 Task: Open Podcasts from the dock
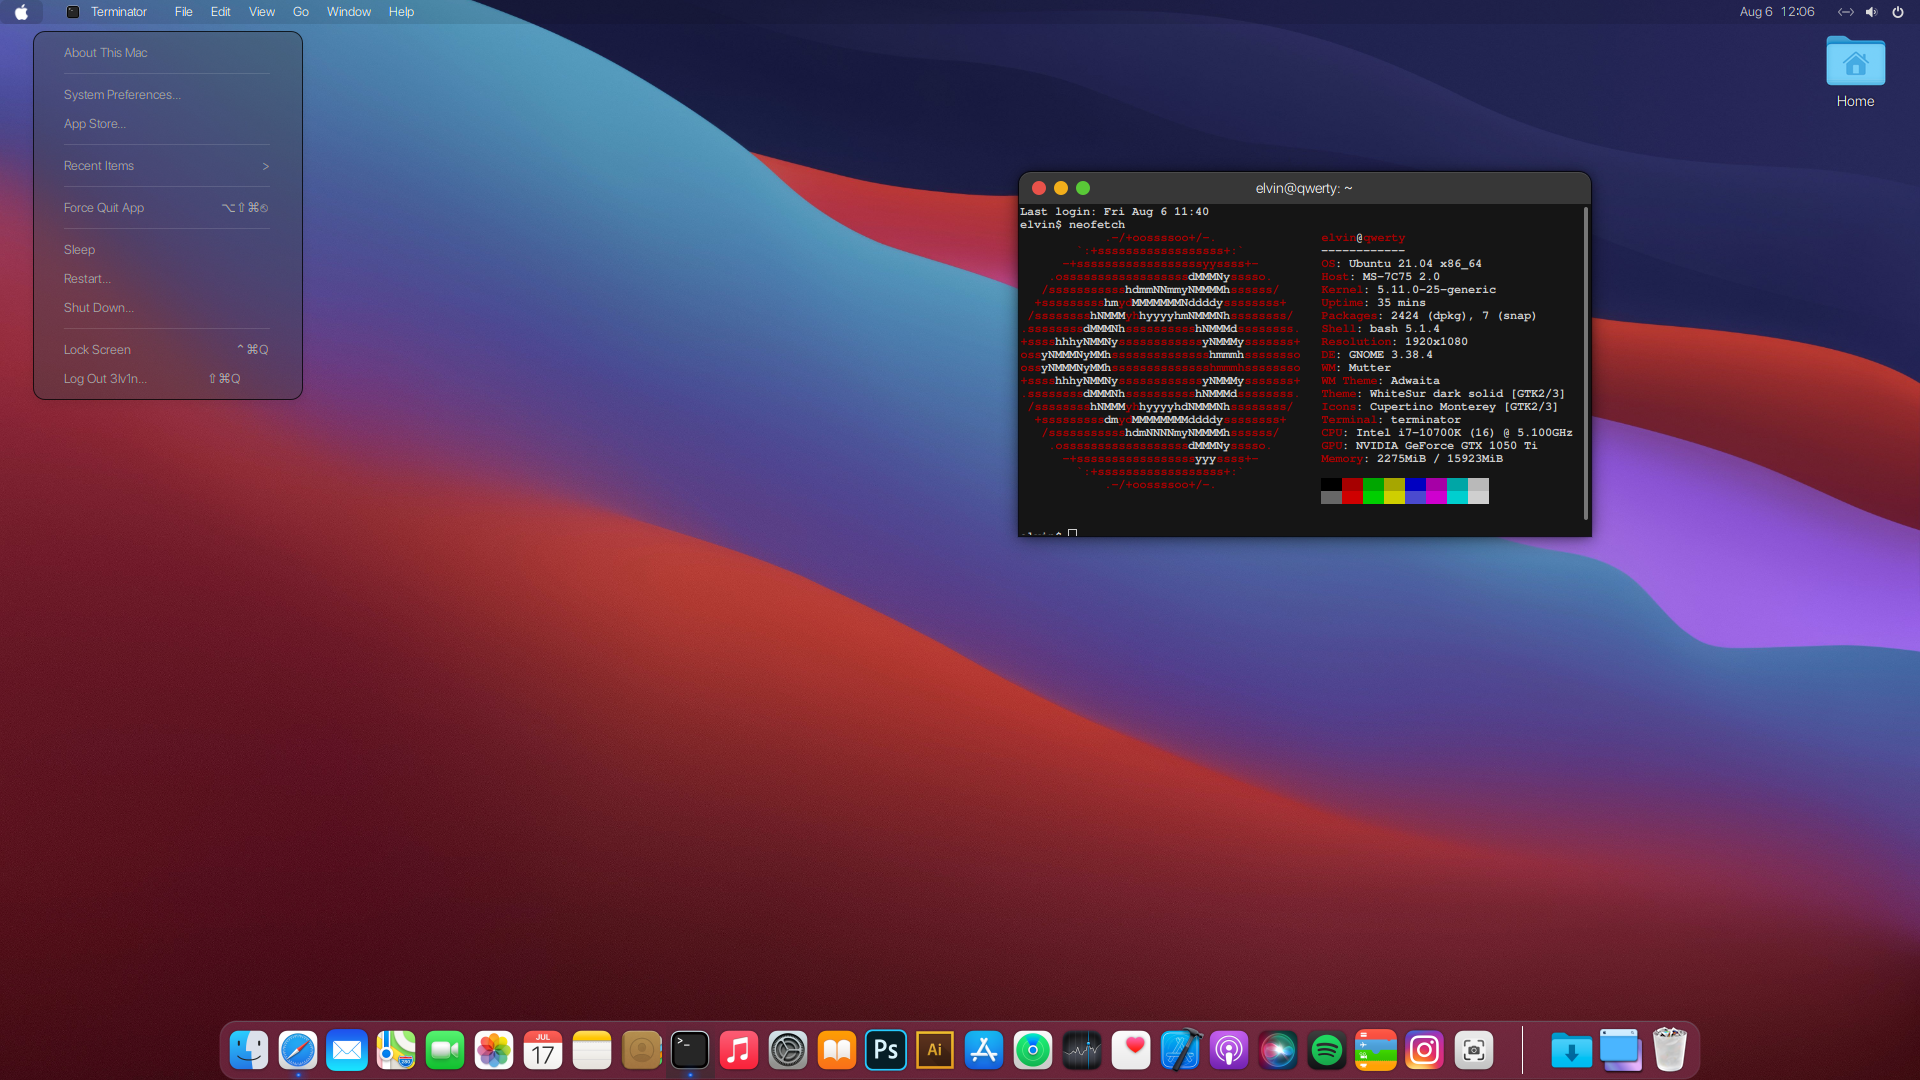[x=1229, y=1050]
